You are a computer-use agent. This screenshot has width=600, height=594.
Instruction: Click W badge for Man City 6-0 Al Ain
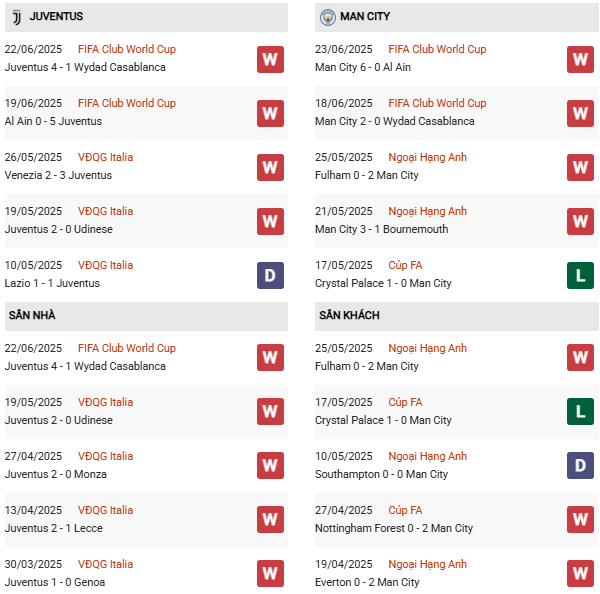click(x=580, y=59)
